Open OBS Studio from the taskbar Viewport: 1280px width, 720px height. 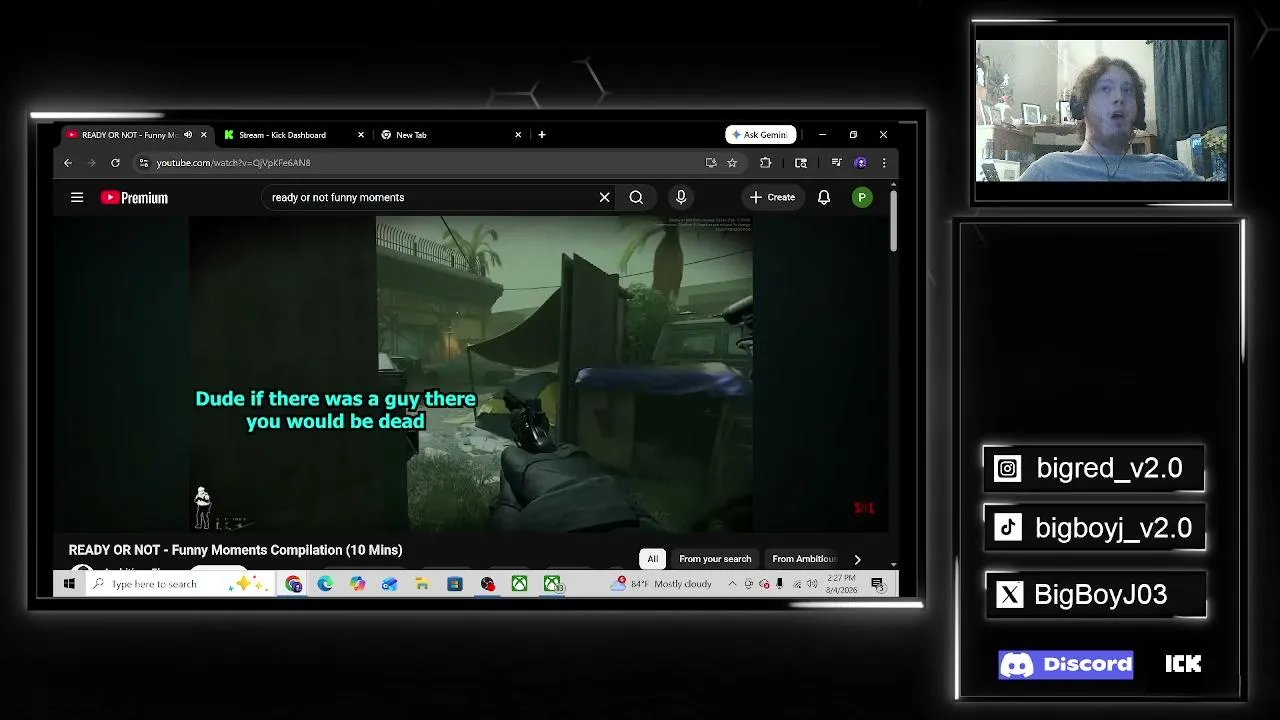(487, 584)
